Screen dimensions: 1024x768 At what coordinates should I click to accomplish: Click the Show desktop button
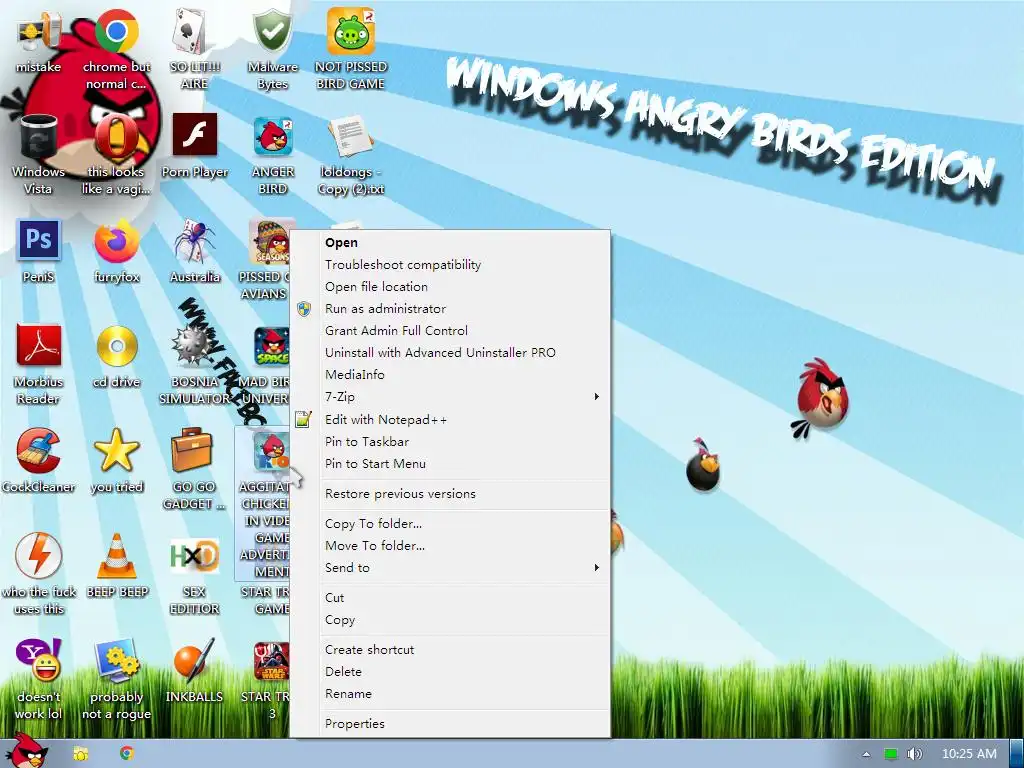pos(1017,754)
